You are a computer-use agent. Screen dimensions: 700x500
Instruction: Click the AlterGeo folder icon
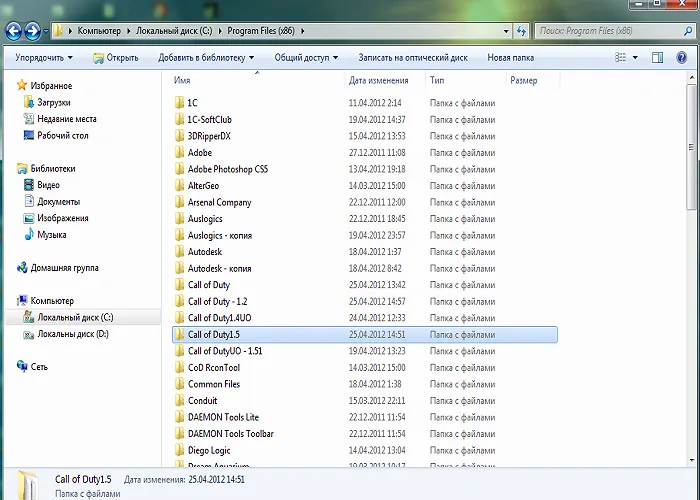[x=179, y=185]
